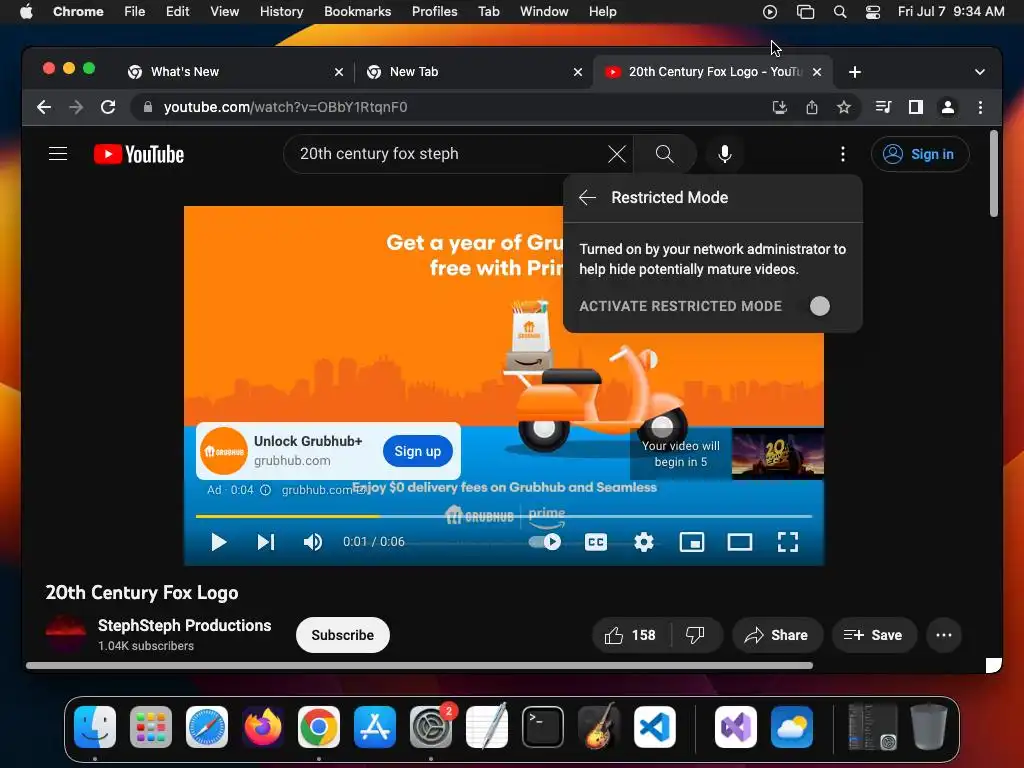Image resolution: width=1024 pixels, height=768 pixels.
Task: Subscribe to StephSteph Productions
Action: (343, 635)
